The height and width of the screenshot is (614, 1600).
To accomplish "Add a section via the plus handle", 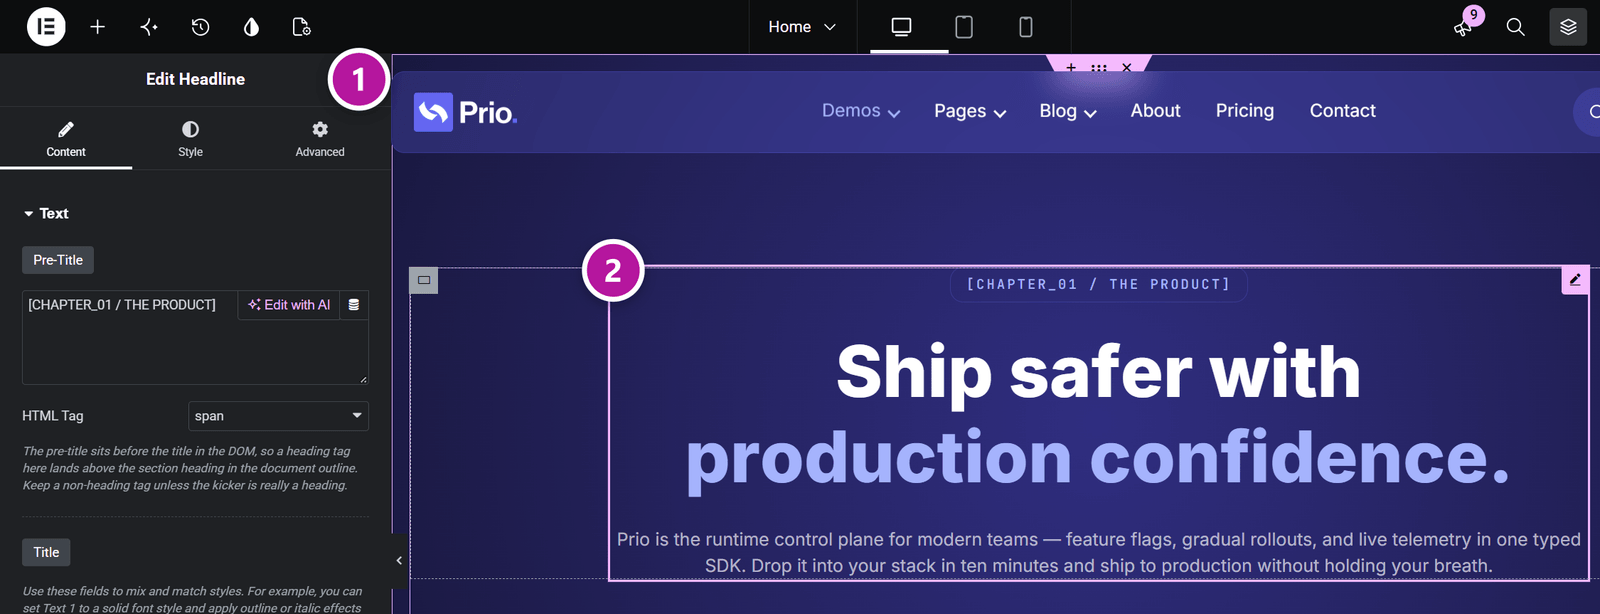I will pos(1071,68).
